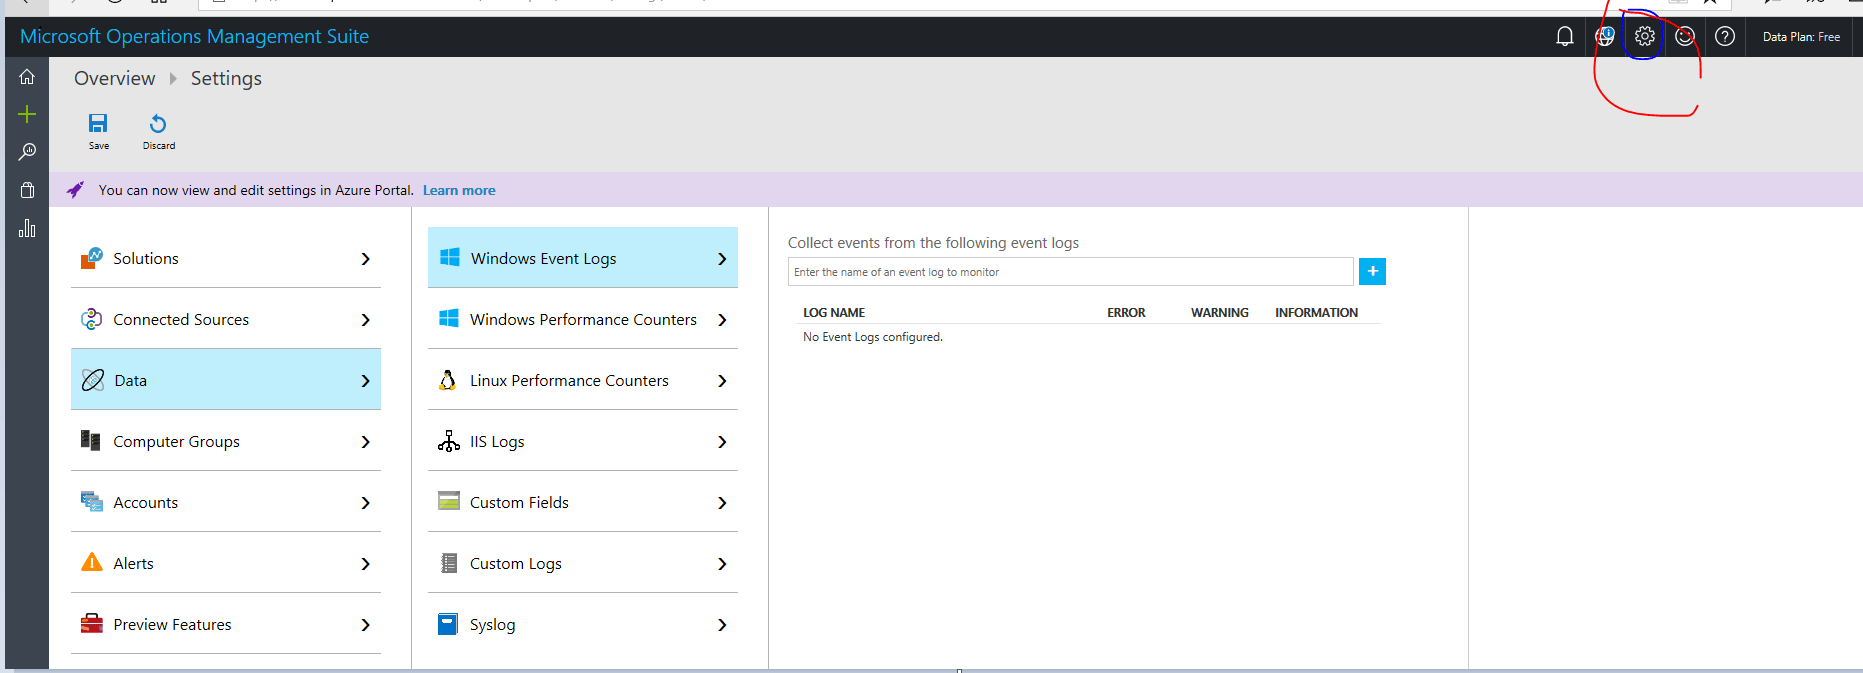Open the Learn more link
The width and height of the screenshot is (1863, 673).
(x=459, y=190)
